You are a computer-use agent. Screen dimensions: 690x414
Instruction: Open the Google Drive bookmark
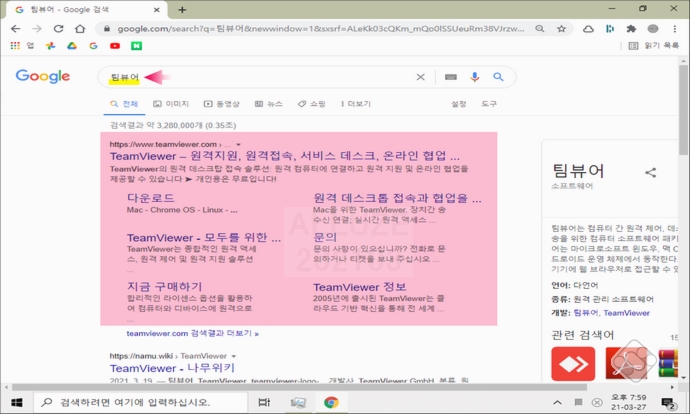click(x=72, y=45)
